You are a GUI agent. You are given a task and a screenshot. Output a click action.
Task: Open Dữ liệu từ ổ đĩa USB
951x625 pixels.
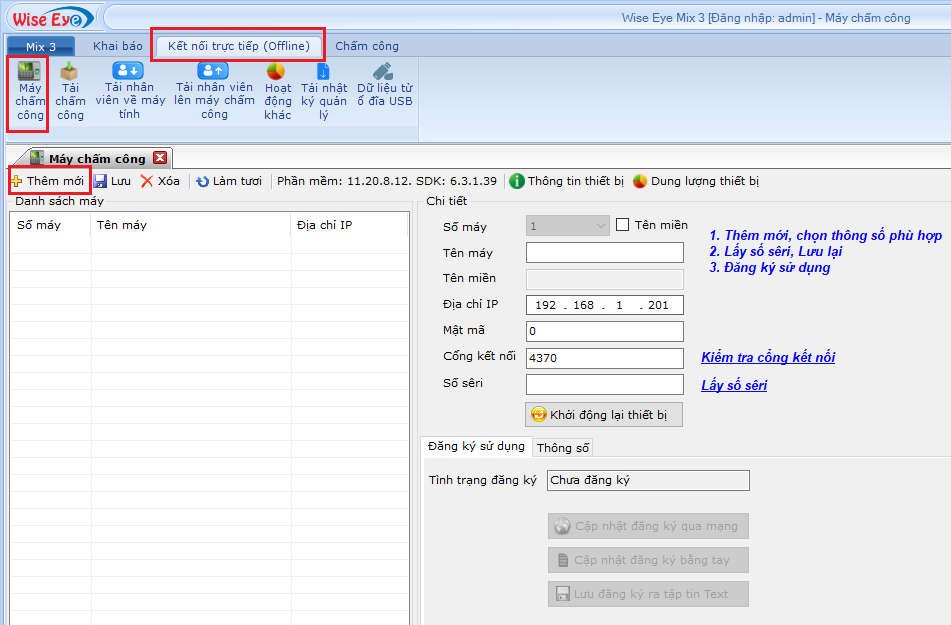384,87
